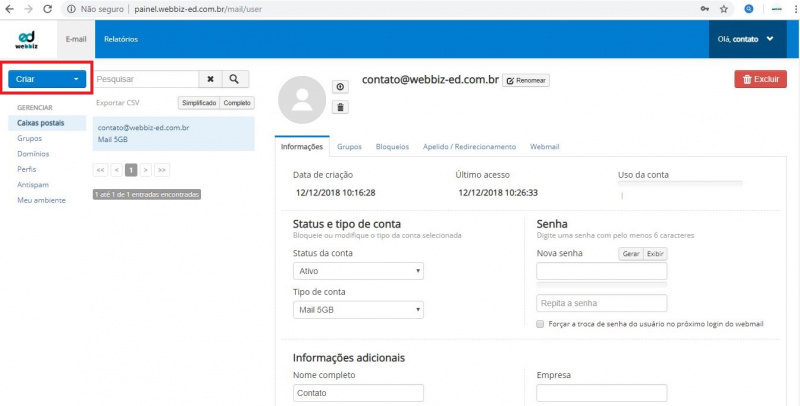The image size is (800, 406).
Task: Expand the Tipo de conta dropdown
Action: pyautogui.click(x=358, y=310)
